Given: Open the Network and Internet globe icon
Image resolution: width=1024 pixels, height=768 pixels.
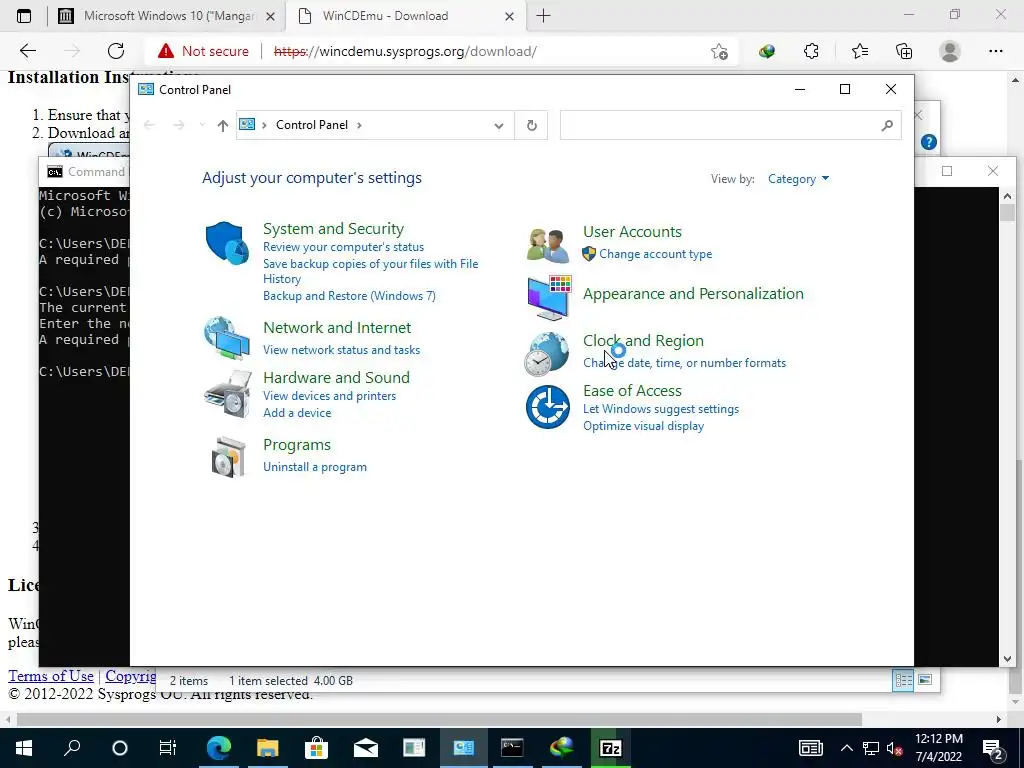Looking at the screenshot, I should click(227, 338).
